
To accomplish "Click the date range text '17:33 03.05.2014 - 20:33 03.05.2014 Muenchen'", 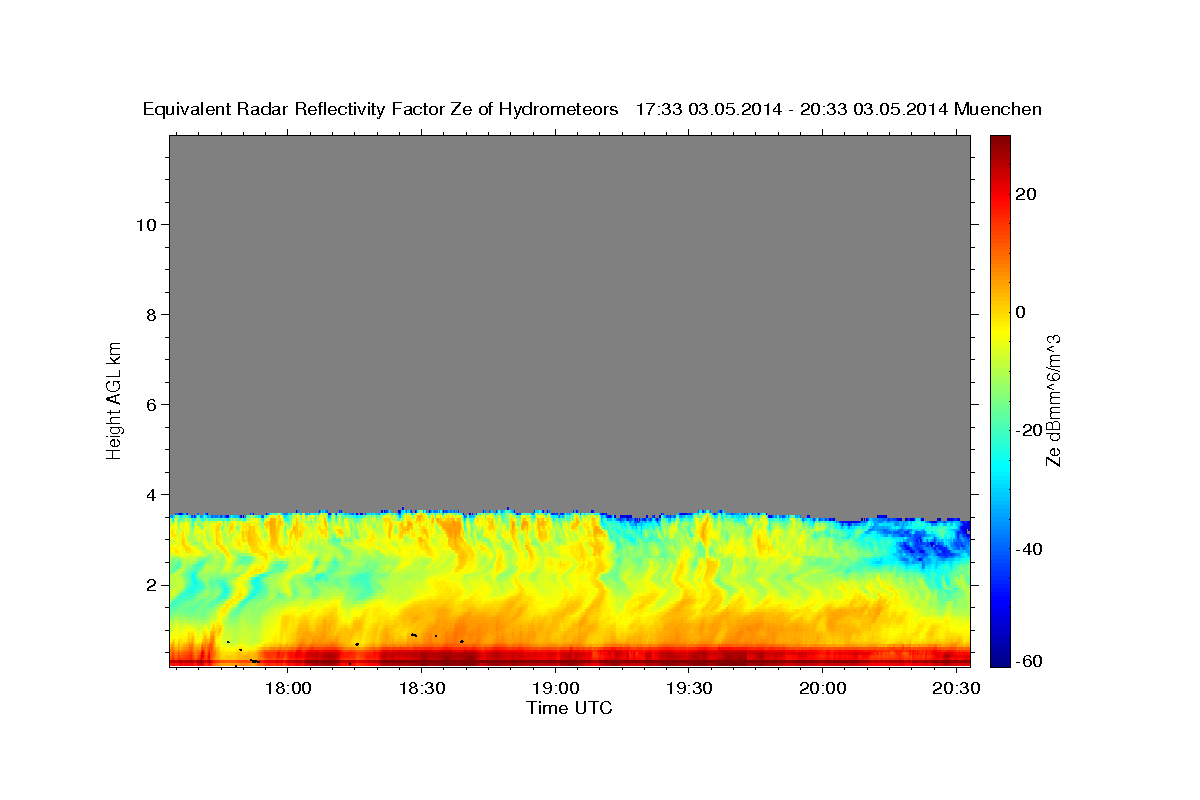I will click(839, 109).
